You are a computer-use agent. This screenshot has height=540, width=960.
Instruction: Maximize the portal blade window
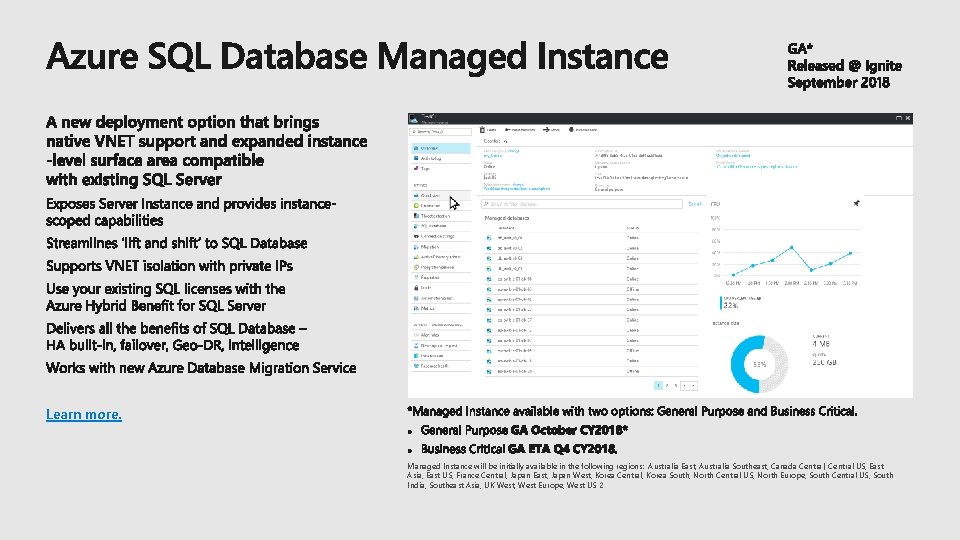click(x=899, y=118)
